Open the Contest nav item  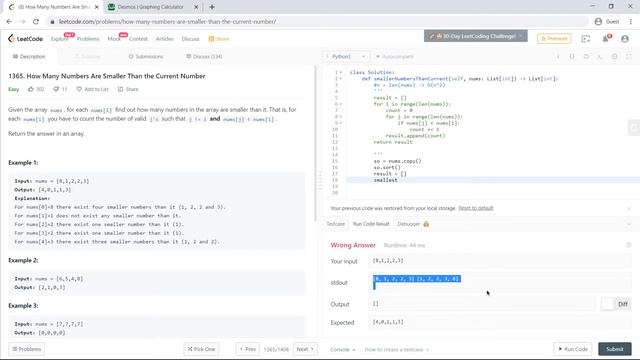138,39
